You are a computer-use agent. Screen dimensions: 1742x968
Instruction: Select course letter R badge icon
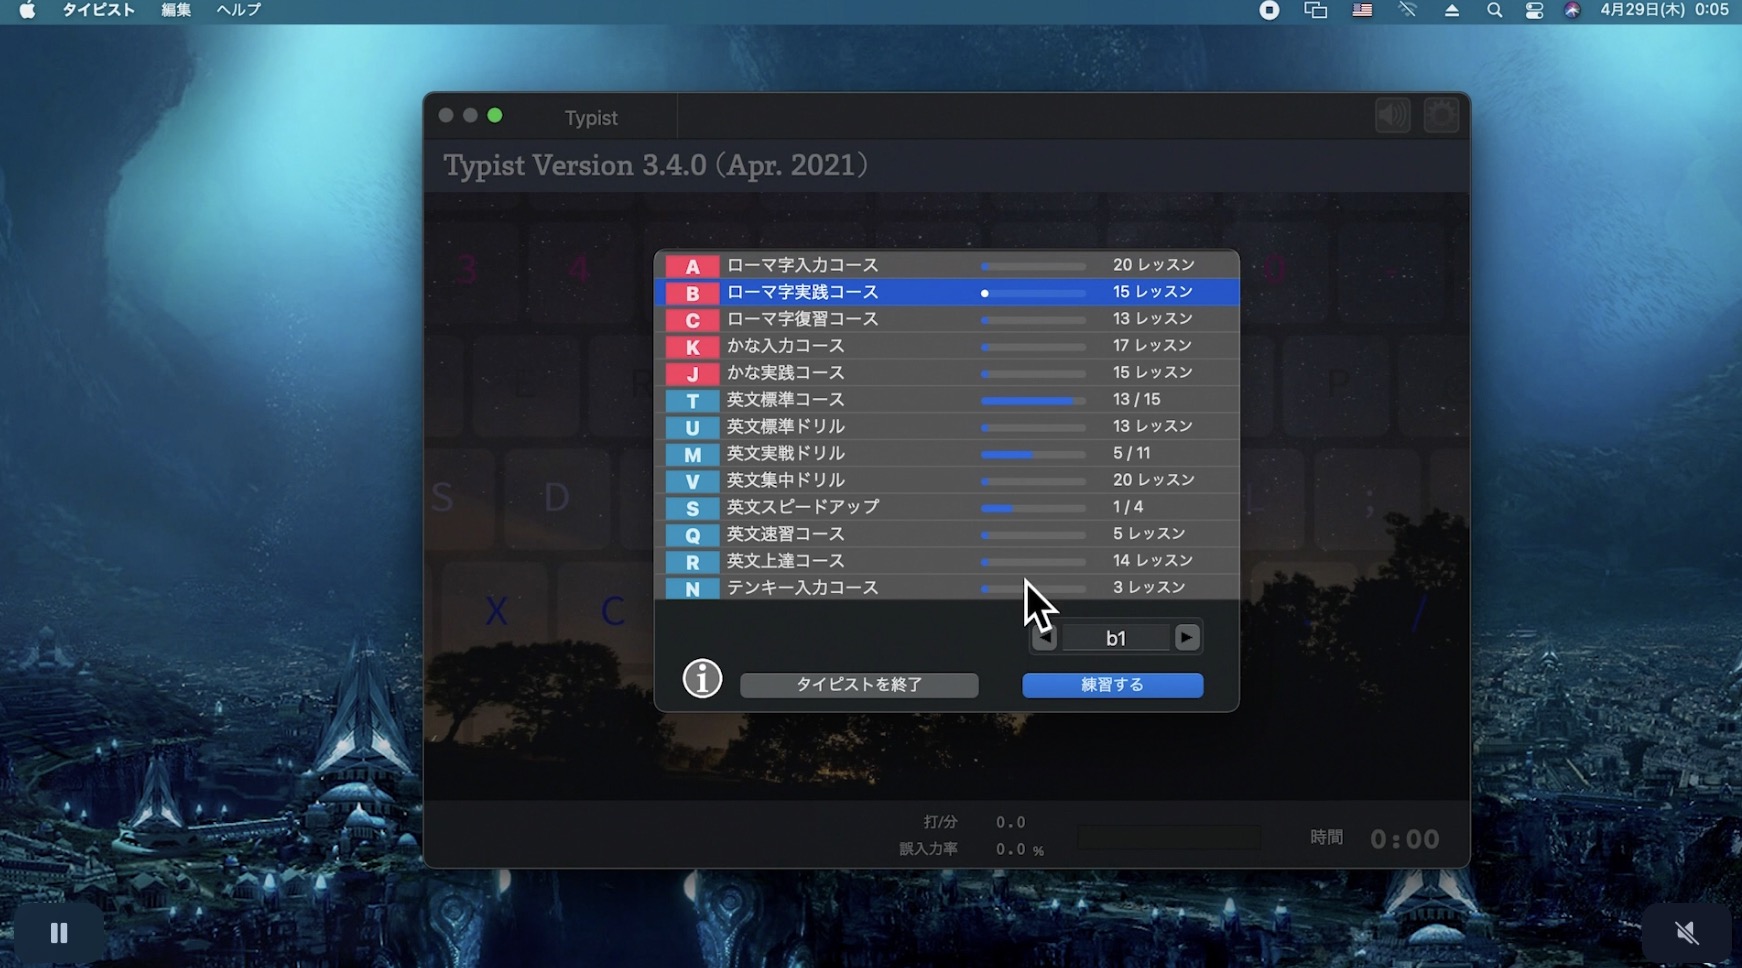(692, 563)
